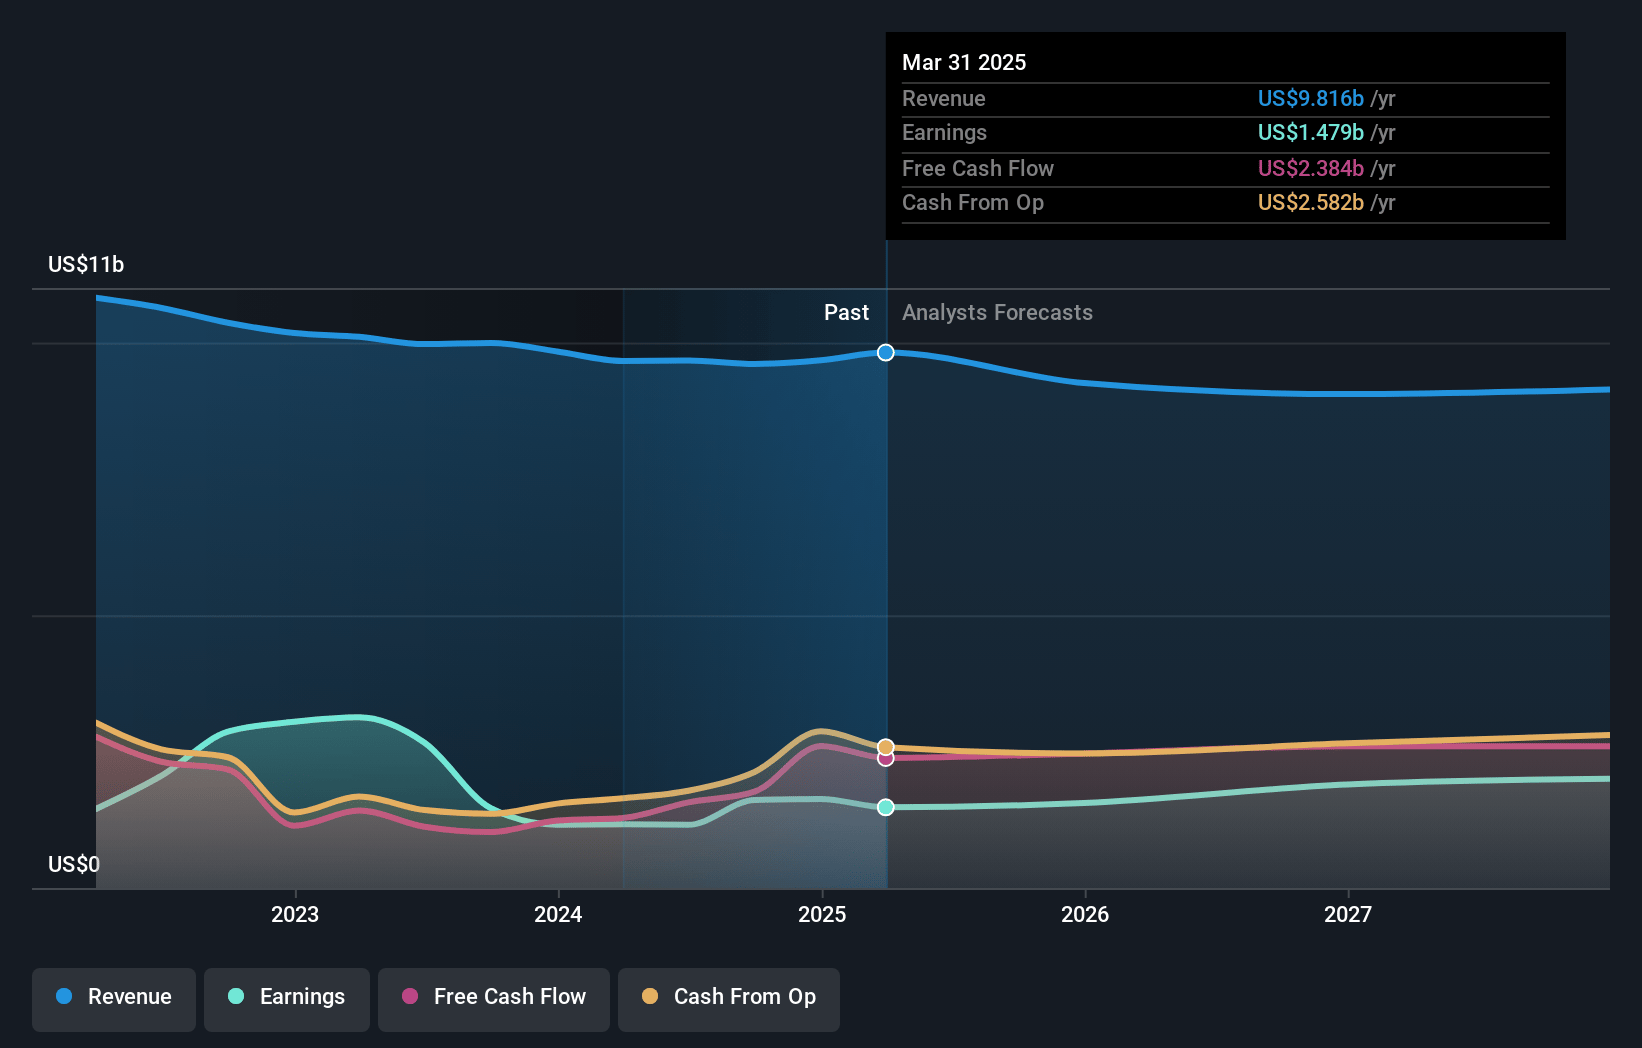The image size is (1642, 1048).
Task: Click the orange Cash From Op data point
Action: click(886, 747)
